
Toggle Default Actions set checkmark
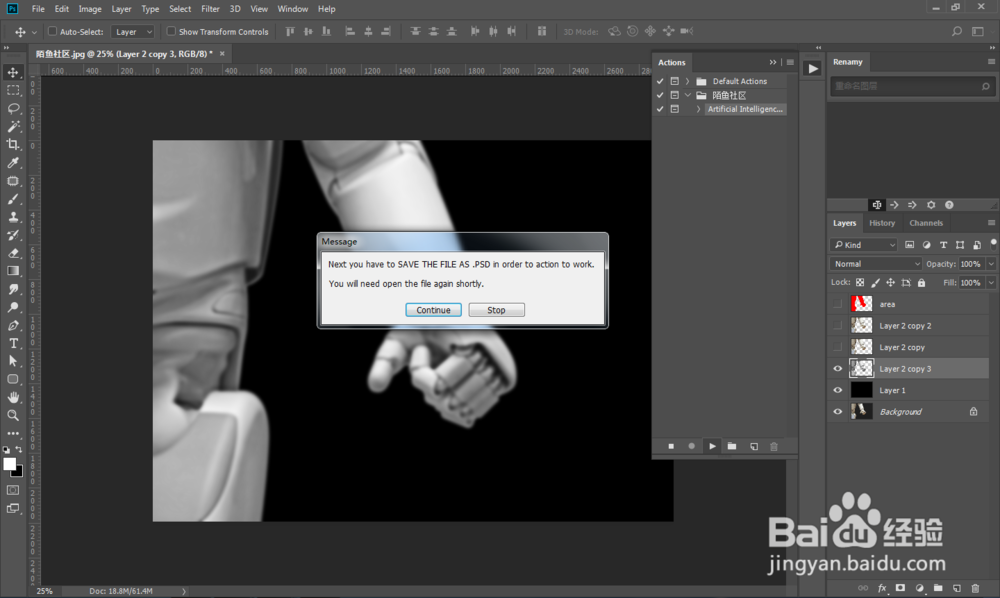[x=660, y=81]
